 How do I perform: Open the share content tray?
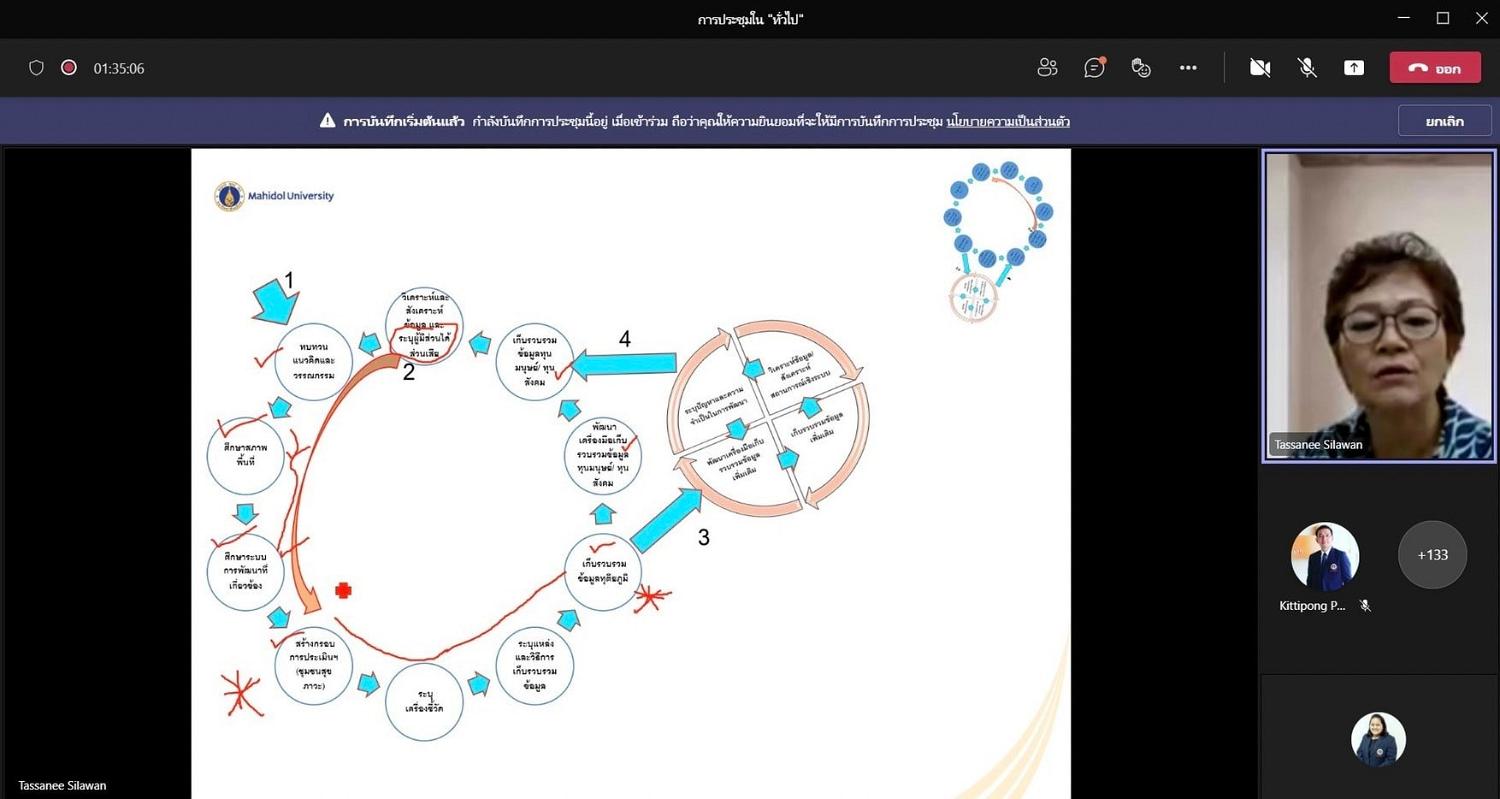(x=1354, y=68)
